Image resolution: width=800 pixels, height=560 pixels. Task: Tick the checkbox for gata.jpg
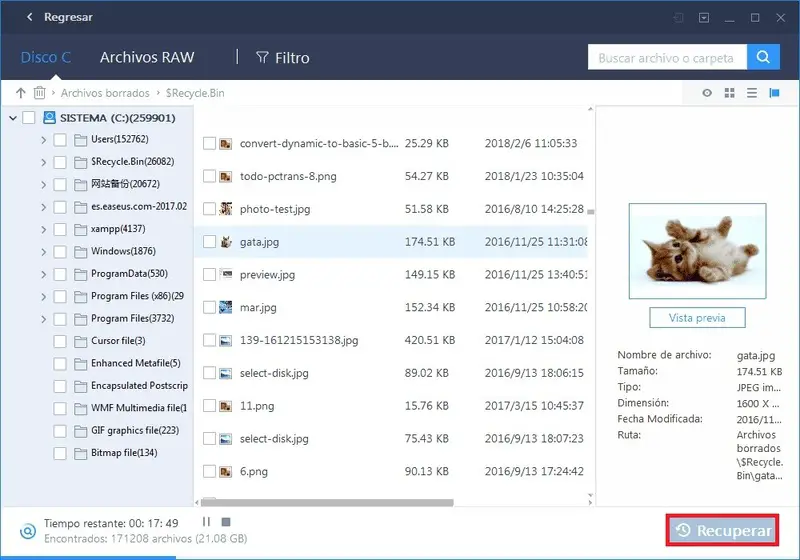pyautogui.click(x=209, y=242)
